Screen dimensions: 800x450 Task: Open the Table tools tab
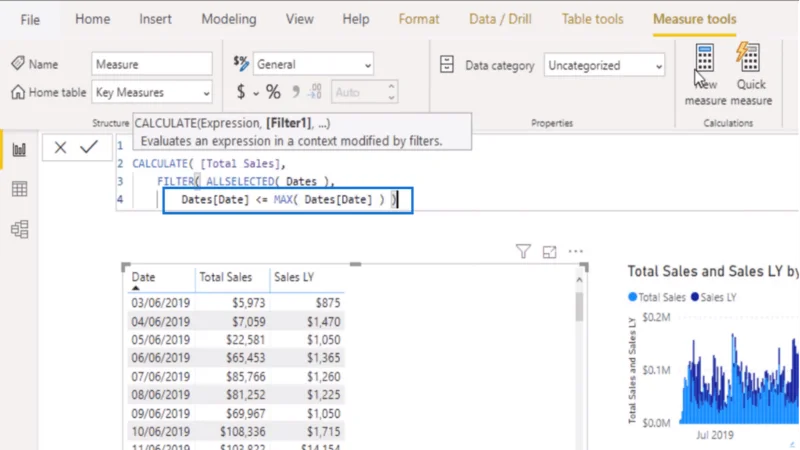(592, 19)
